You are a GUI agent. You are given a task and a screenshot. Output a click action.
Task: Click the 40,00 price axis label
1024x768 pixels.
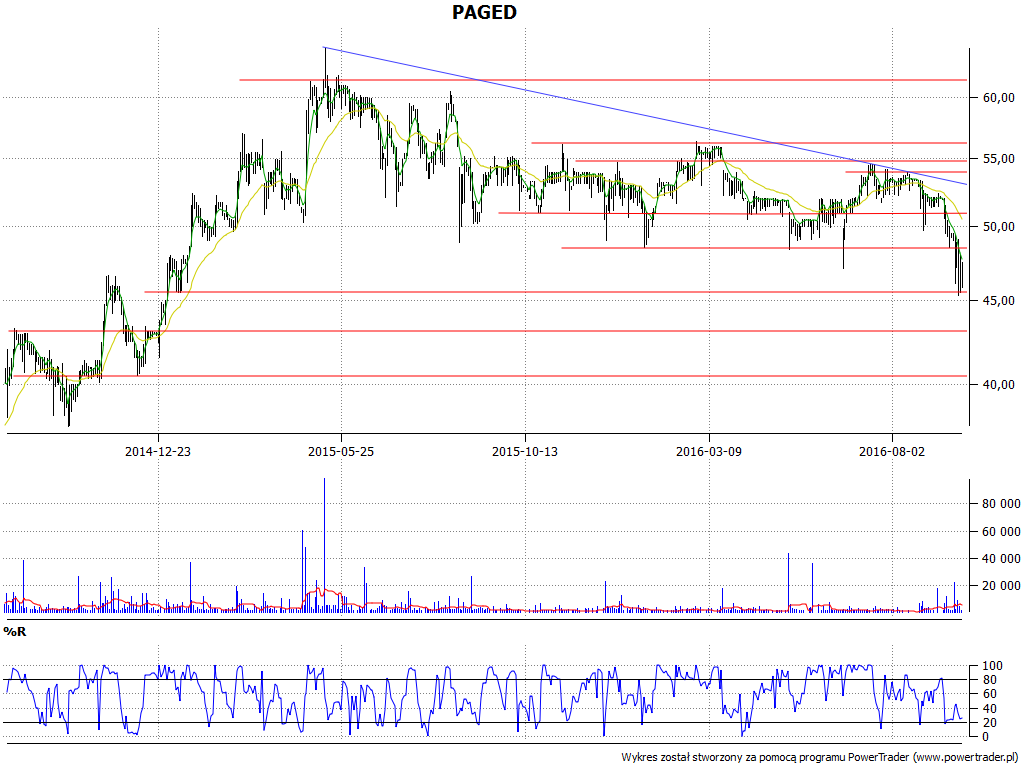pos(999,385)
